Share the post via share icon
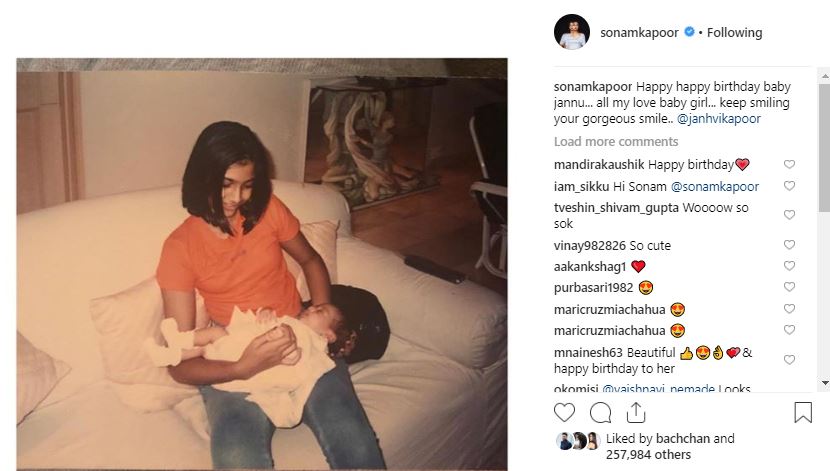This screenshot has height=471, width=830. point(636,413)
